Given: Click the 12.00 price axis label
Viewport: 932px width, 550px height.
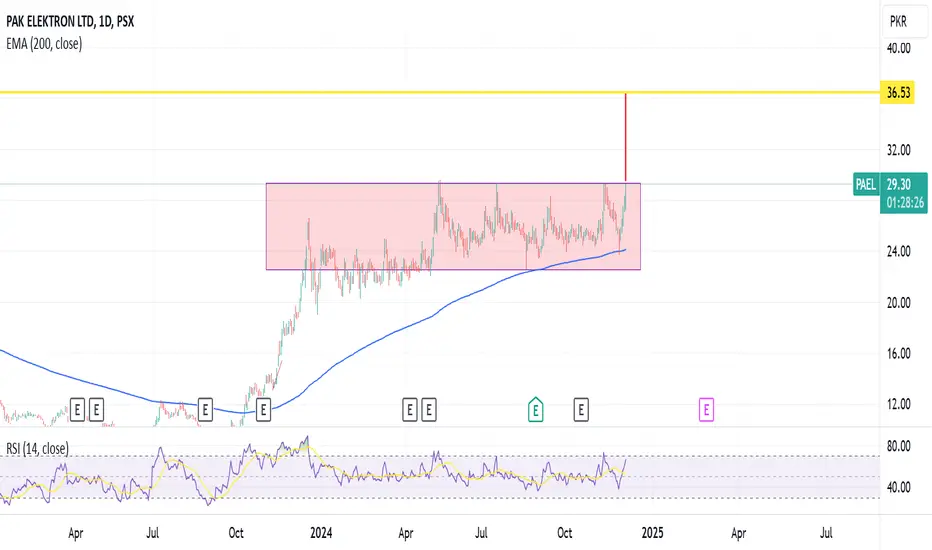Looking at the screenshot, I should coord(898,404).
